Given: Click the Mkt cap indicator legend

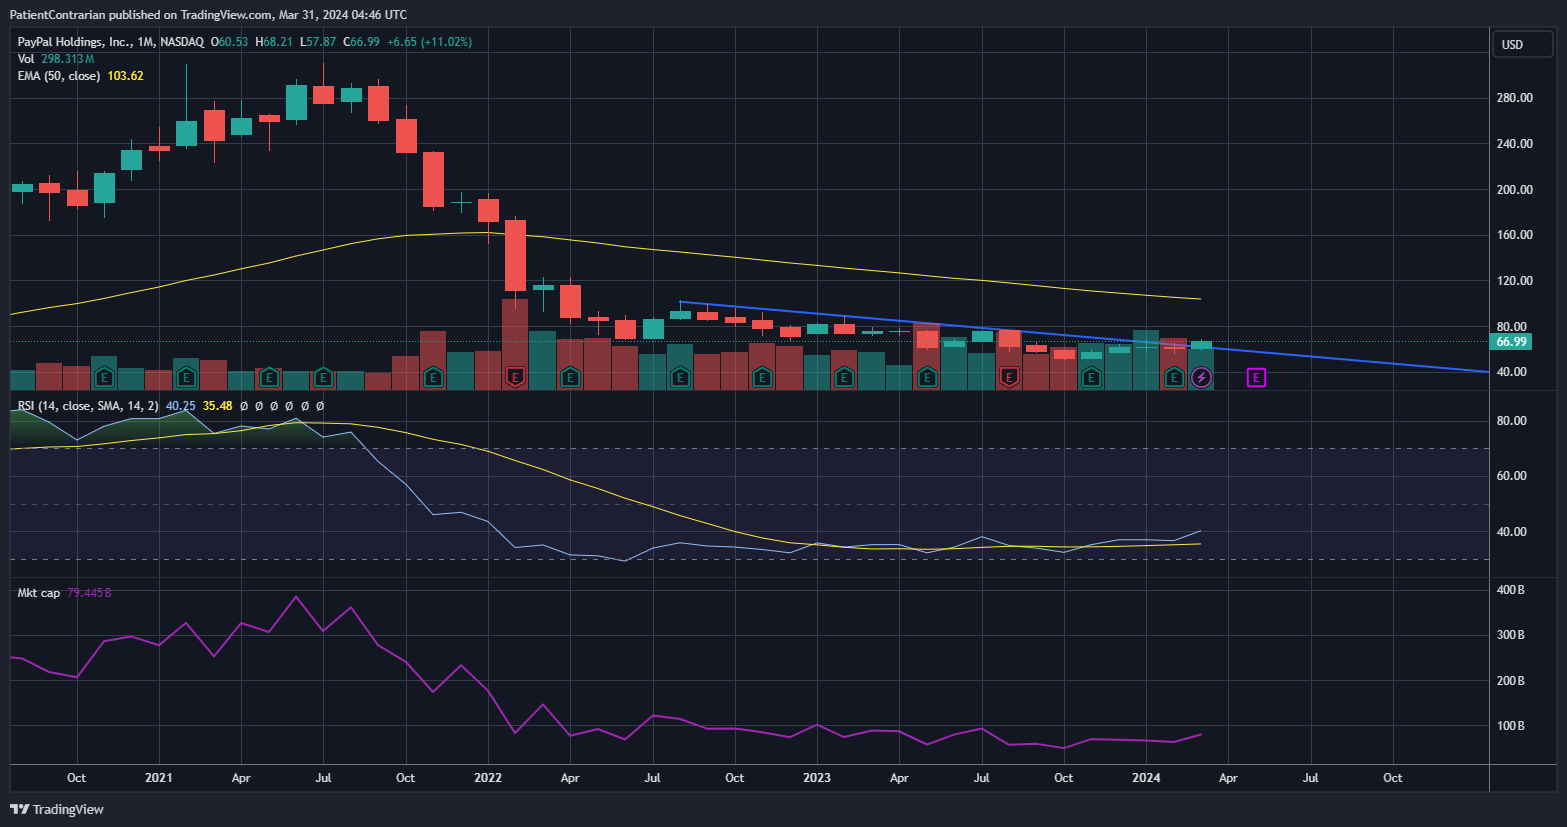Looking at the screenshot, I should point(39,593).
